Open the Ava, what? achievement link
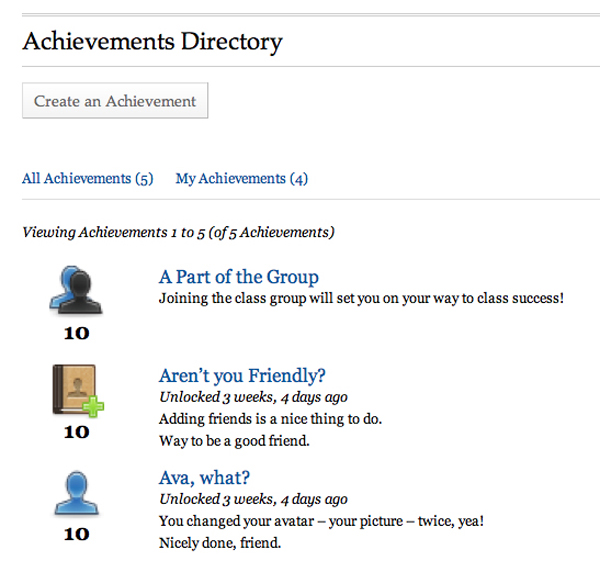The image size is (600, 561). (204, 478)
